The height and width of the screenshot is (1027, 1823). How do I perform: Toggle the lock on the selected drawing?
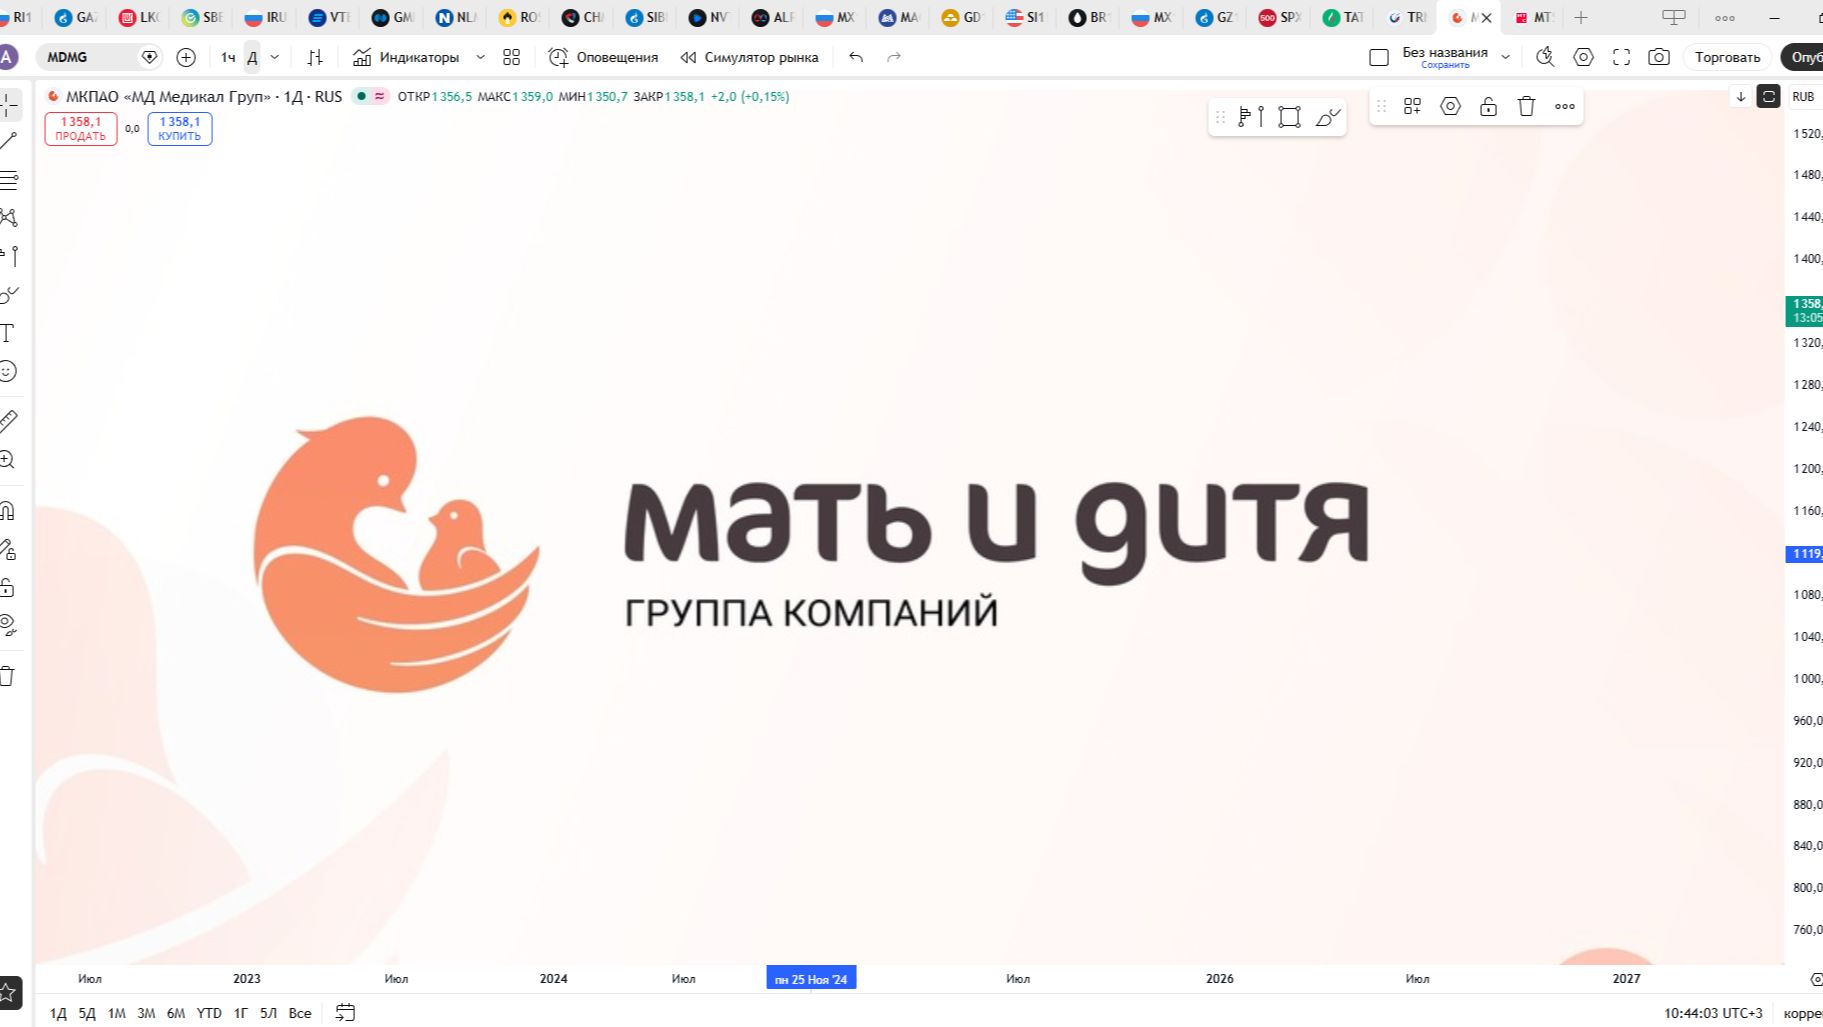click(x=1488, y=106)
